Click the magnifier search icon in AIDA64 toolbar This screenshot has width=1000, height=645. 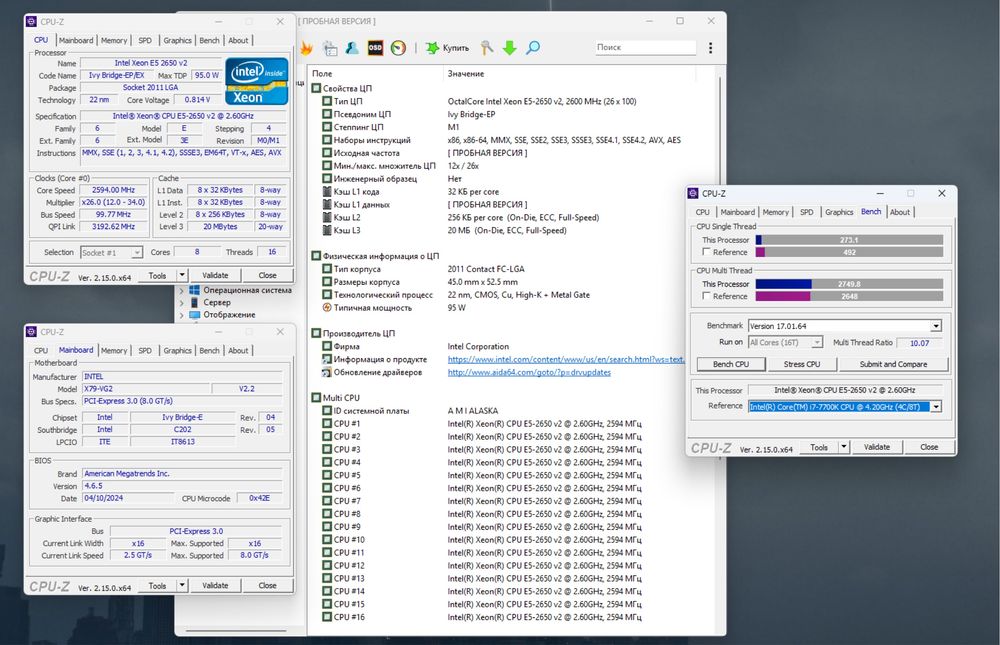[x=533, y=48]
